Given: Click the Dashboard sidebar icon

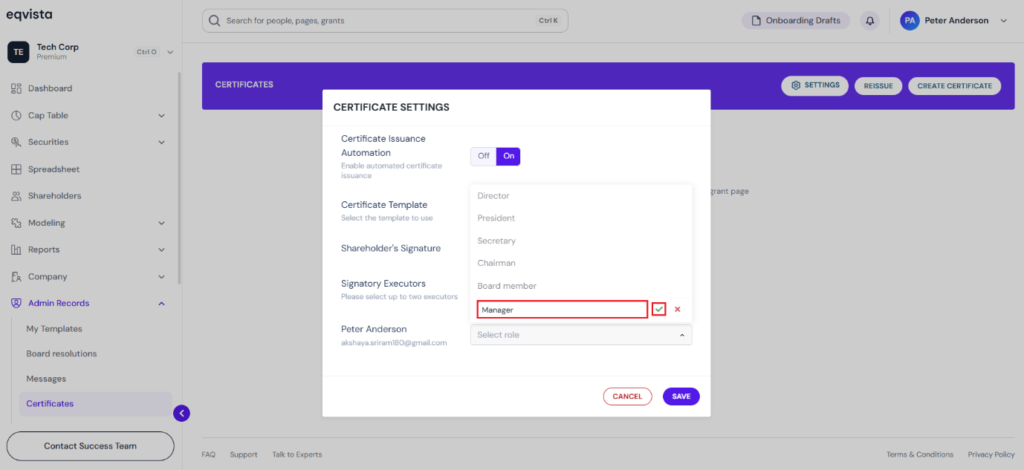Looking at the screenshot, I should tap(16, 88).
